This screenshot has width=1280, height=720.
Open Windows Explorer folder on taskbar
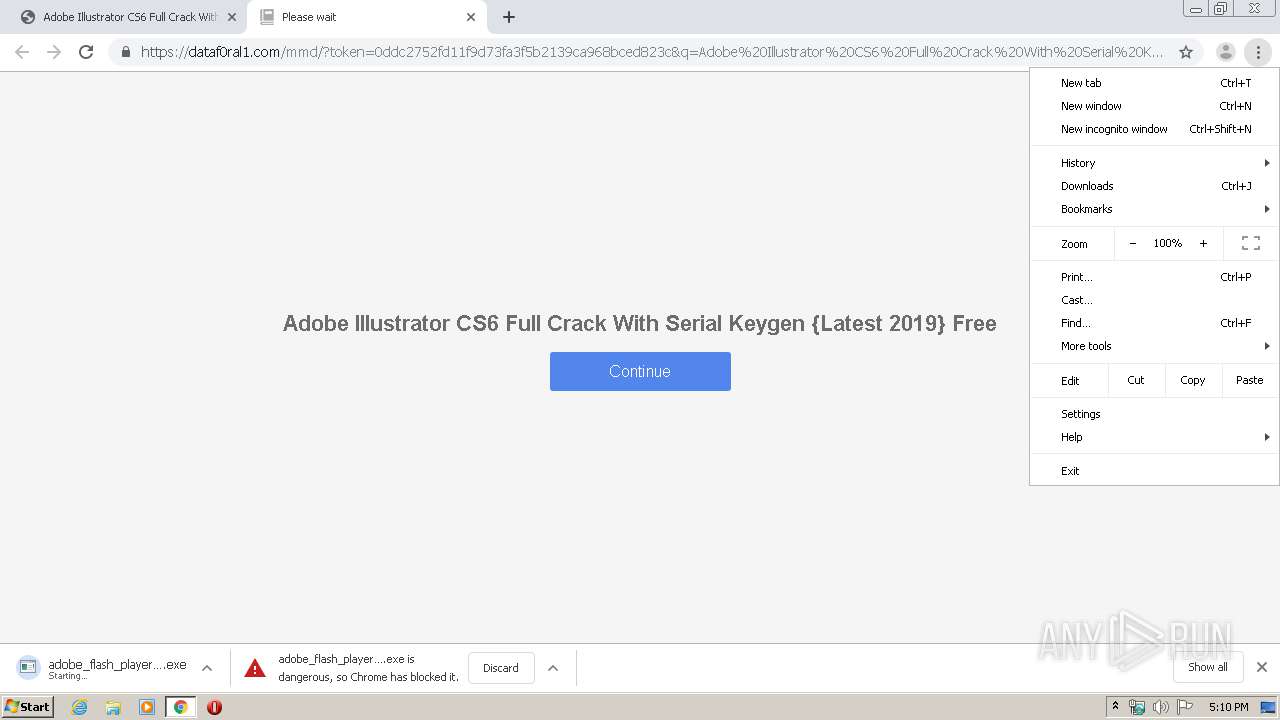point(113,707)
